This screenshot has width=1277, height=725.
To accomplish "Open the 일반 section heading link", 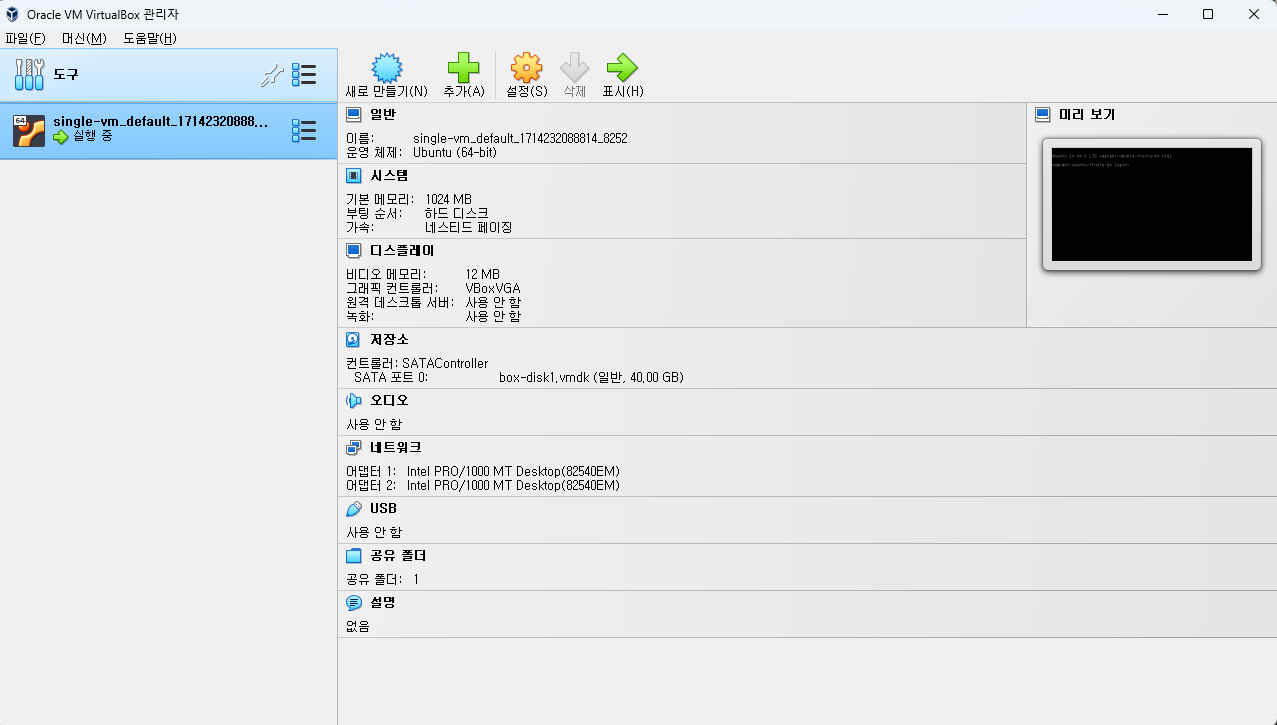I will 383,115.
